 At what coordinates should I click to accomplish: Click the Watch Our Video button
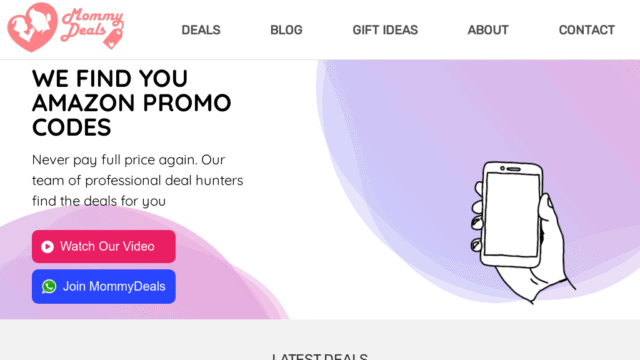click(x=104, y=247)
